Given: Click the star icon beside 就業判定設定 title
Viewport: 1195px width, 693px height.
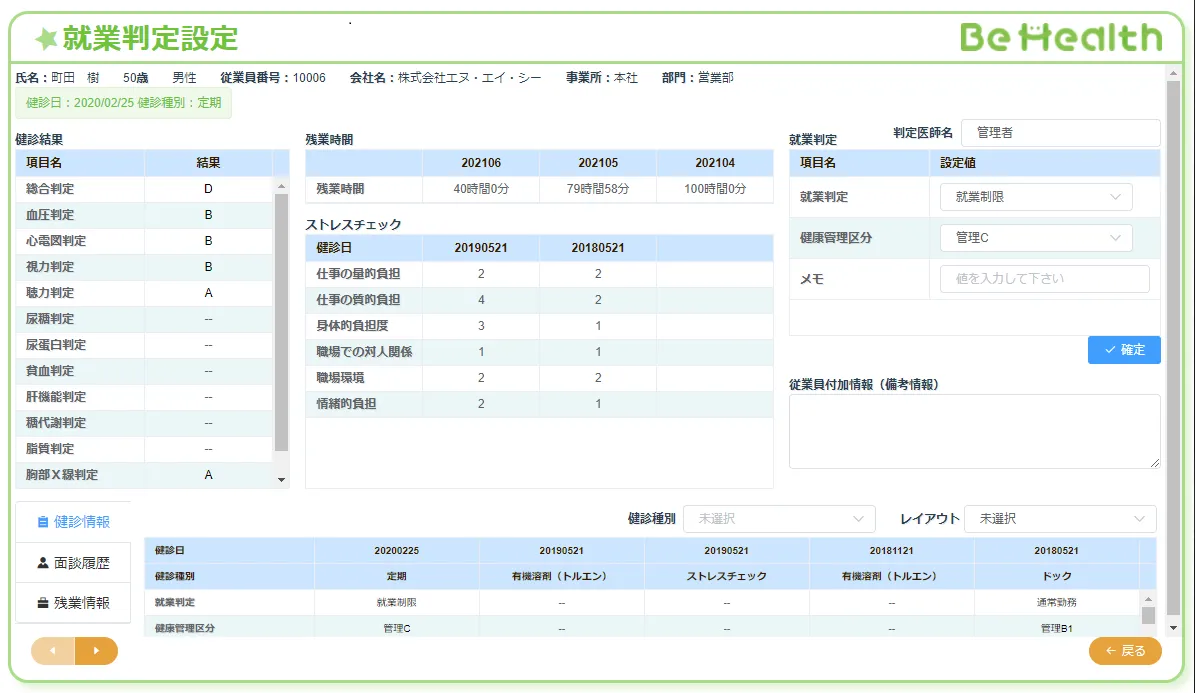Looking at the screenshot, I should [x=46, y=39].
